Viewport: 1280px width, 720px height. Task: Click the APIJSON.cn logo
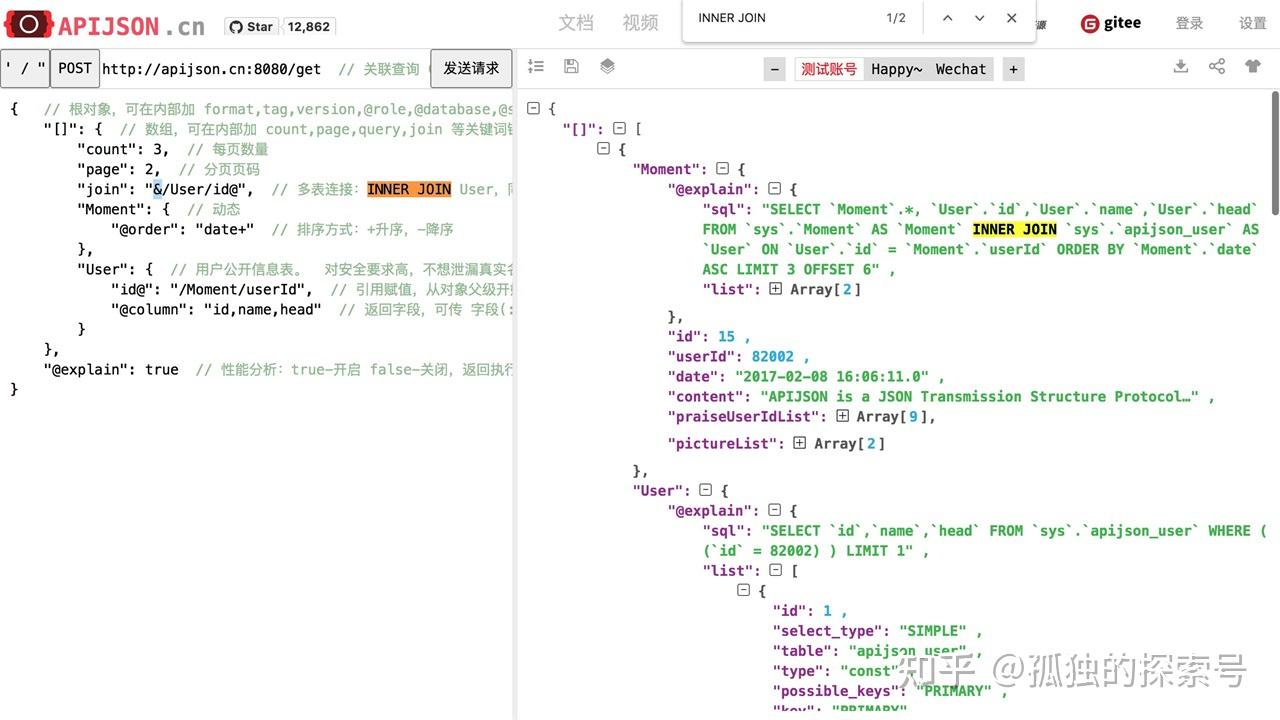tap(105, 26)
